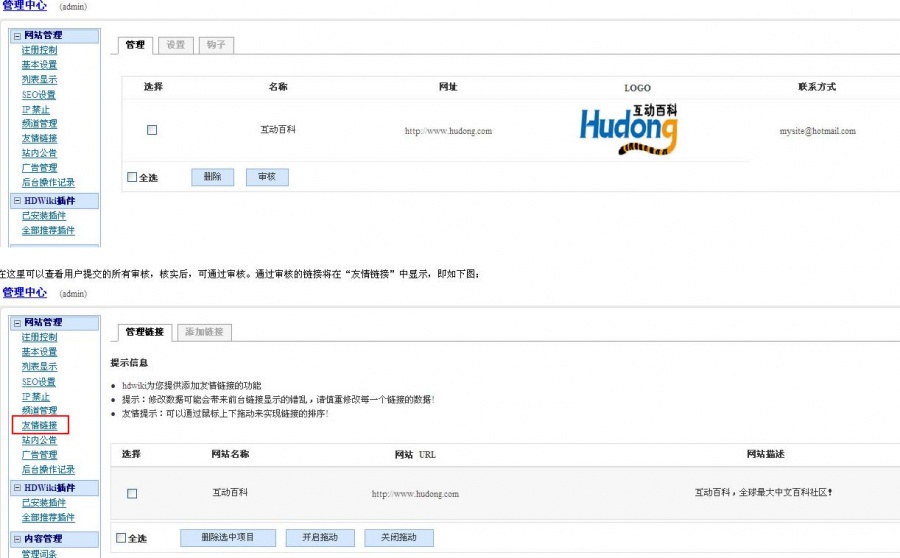Collapse the 网站管理 section in the upper admin panel
This screenshot has width=900, height=558.
[x=17, y=36]
